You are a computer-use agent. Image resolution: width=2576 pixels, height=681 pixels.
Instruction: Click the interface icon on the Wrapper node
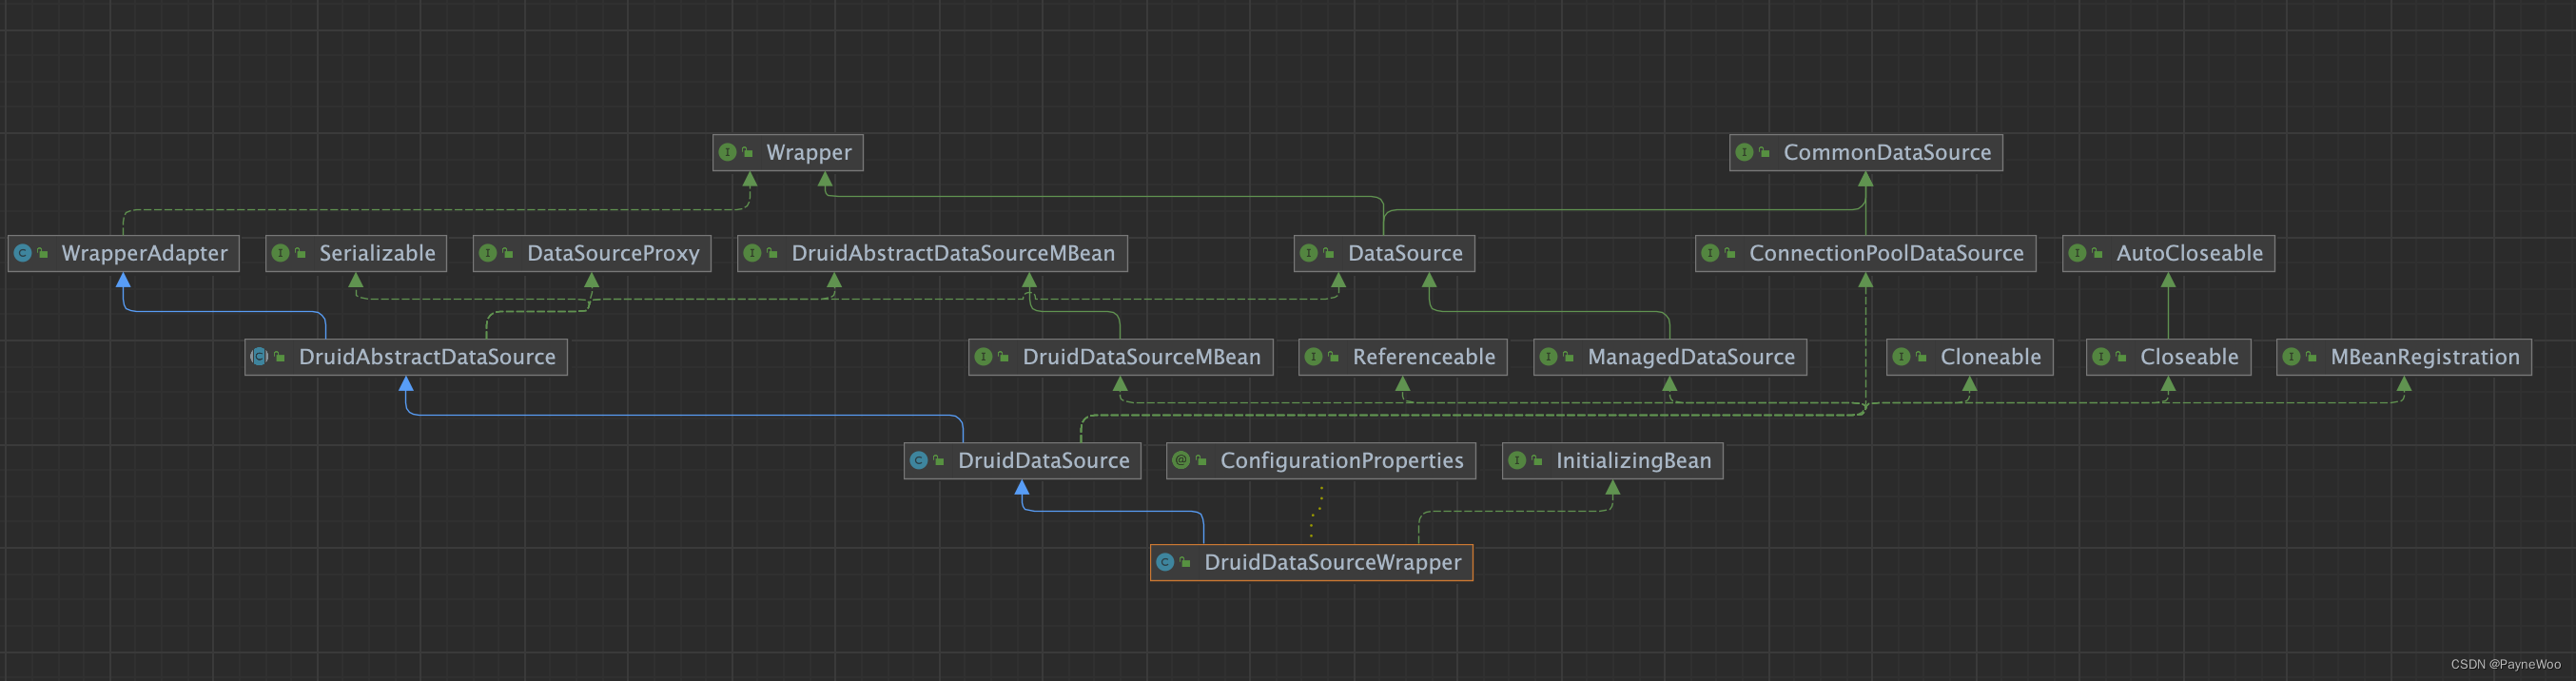pyautogui.click(x=727, y=152)
